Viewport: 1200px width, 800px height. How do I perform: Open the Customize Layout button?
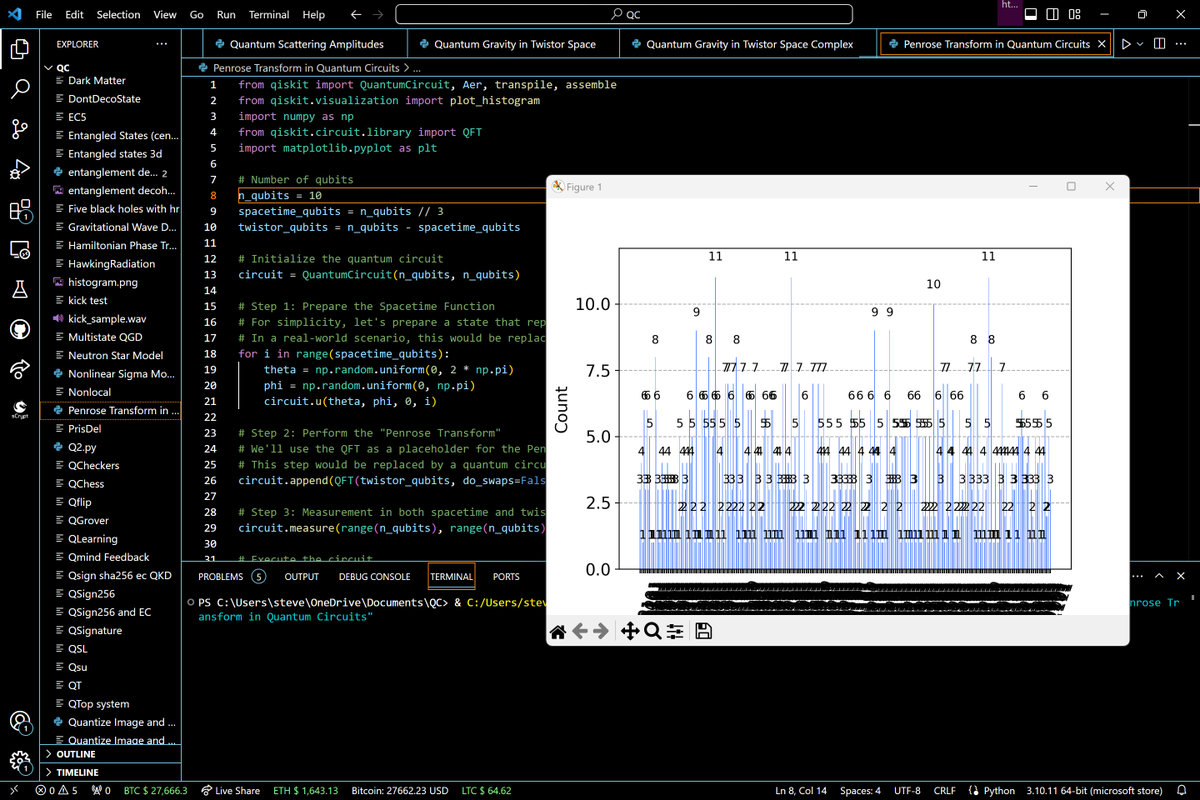coord(1074,15)
